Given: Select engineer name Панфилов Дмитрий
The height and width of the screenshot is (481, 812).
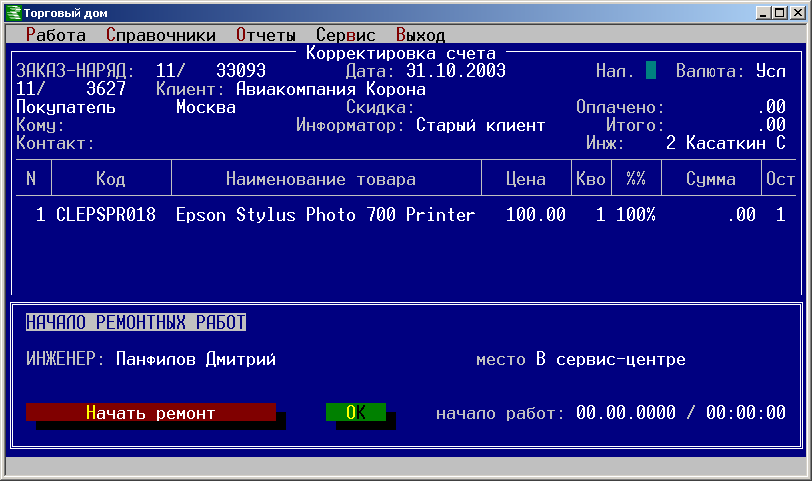Looking at the screenshot, I should (x=196, y=358).
